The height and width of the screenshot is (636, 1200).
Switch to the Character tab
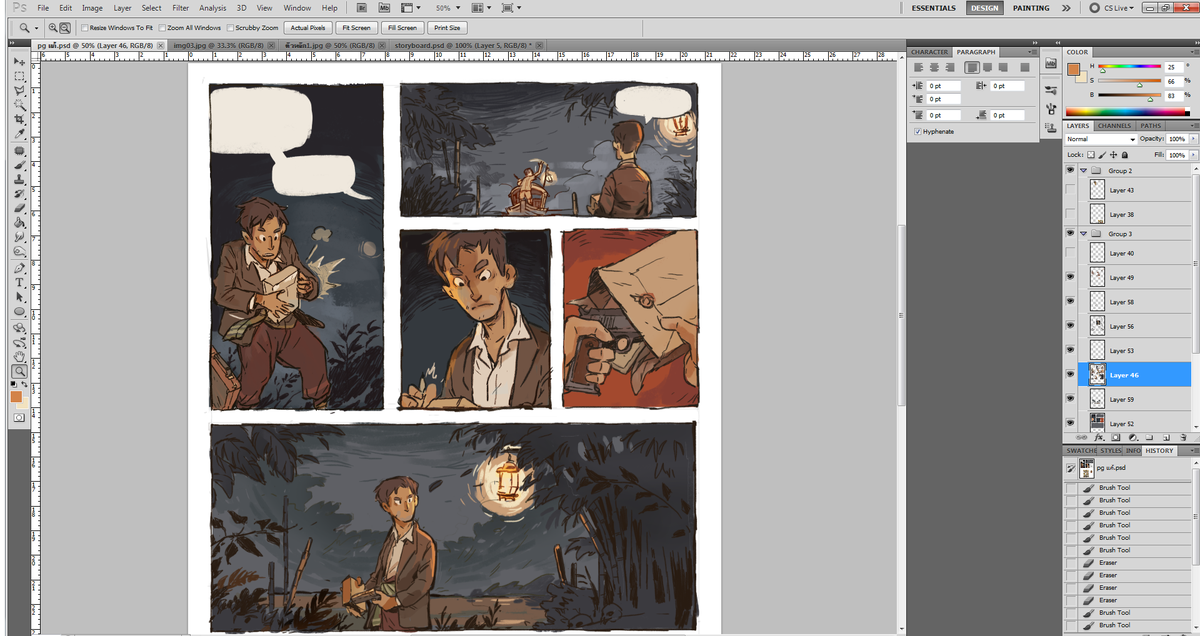[930, 51]
